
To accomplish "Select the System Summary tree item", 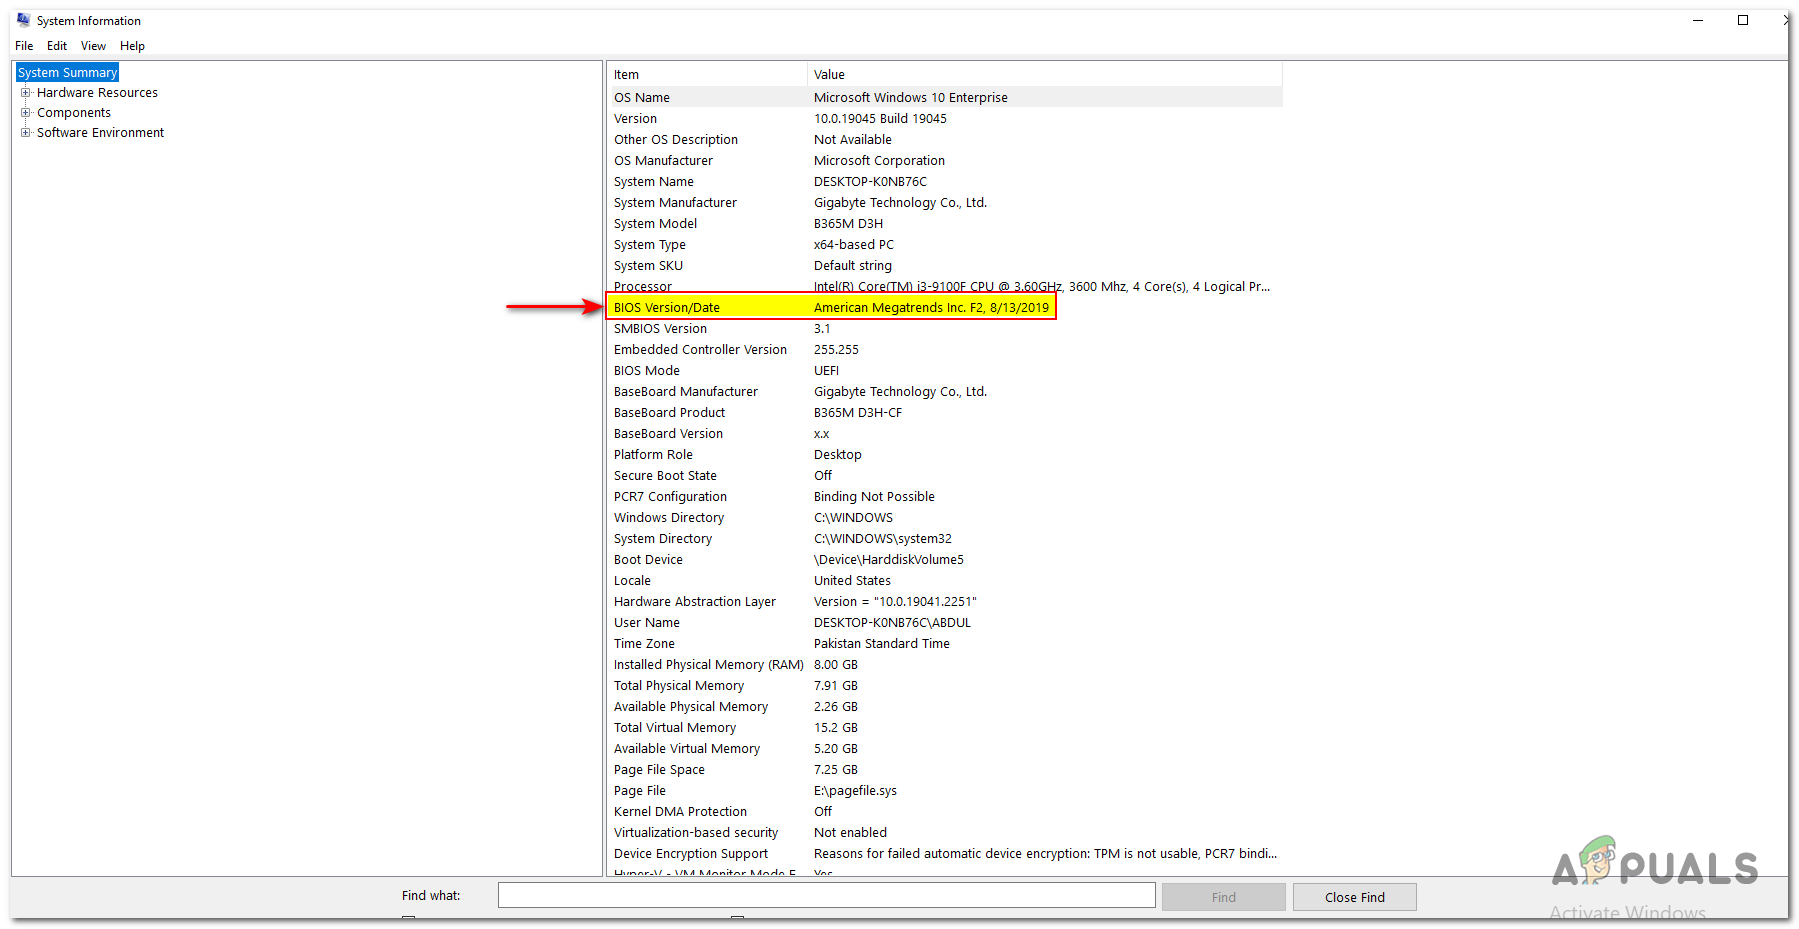I will tap(66, 72).
